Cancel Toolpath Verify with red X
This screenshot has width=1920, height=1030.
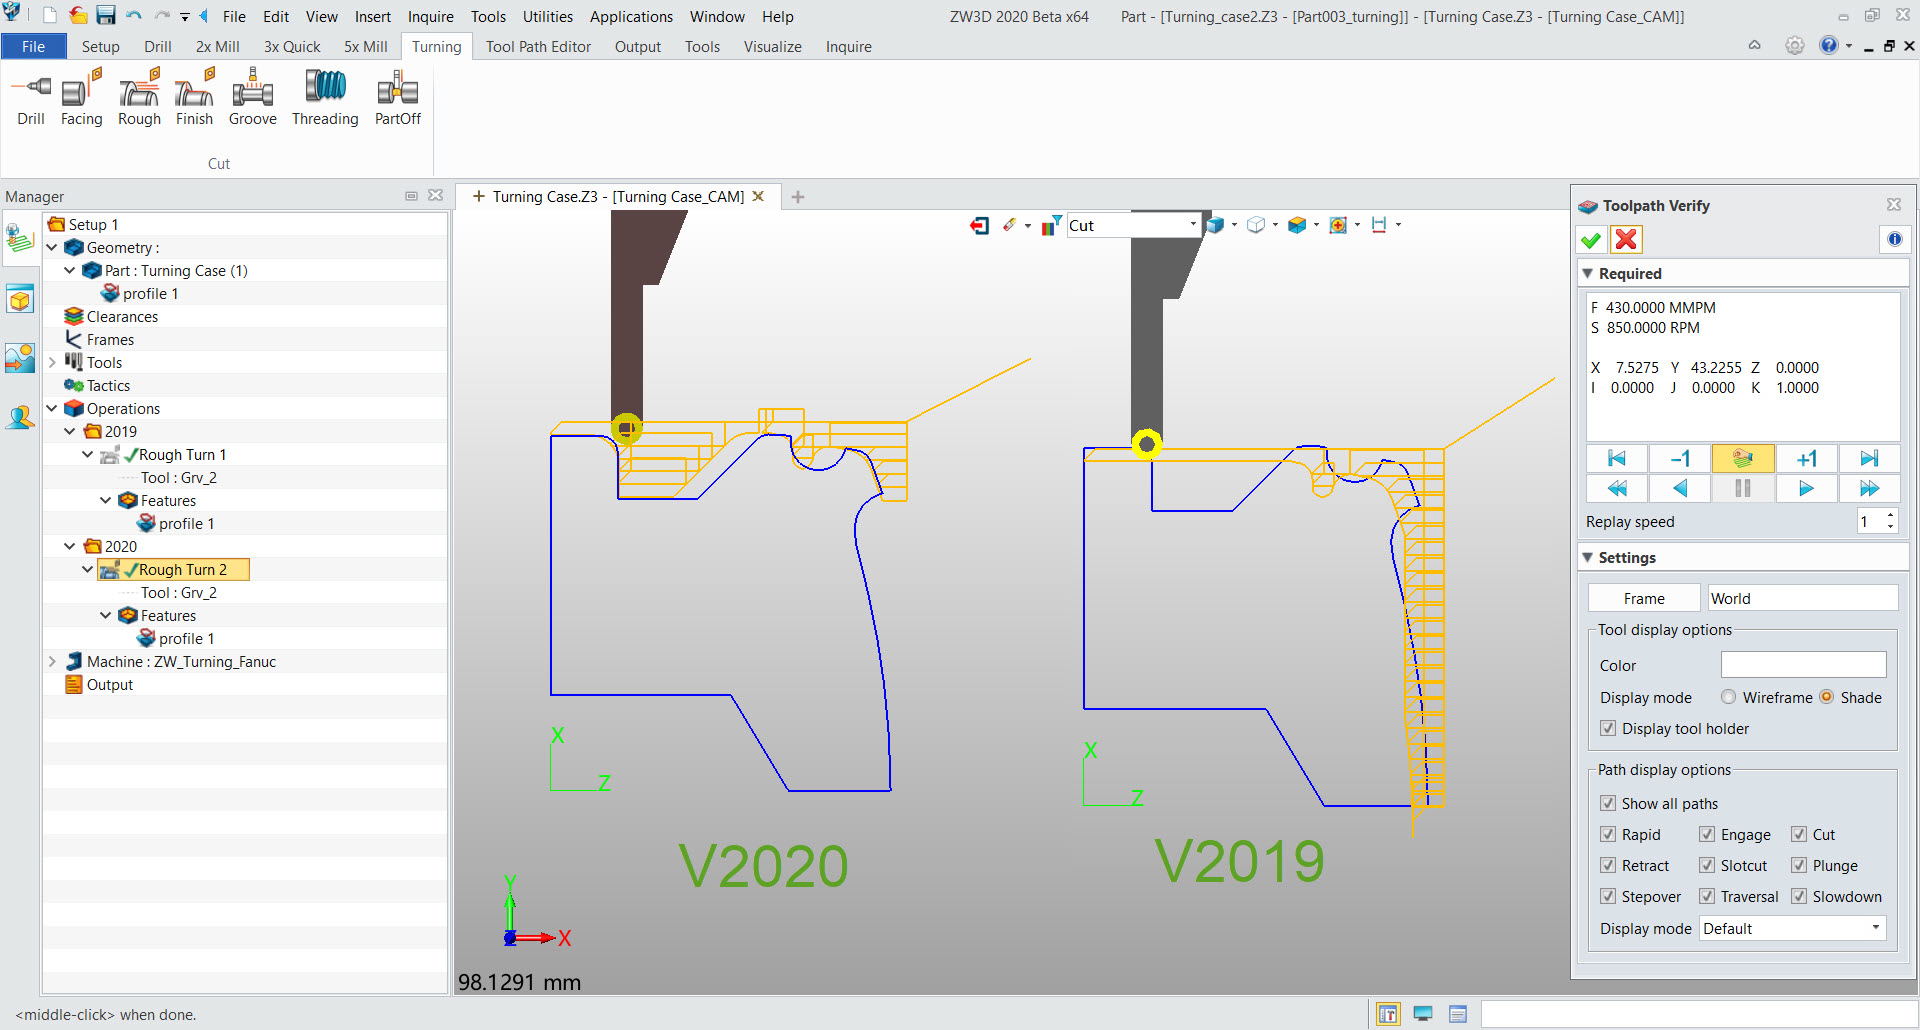(1626, 240)
